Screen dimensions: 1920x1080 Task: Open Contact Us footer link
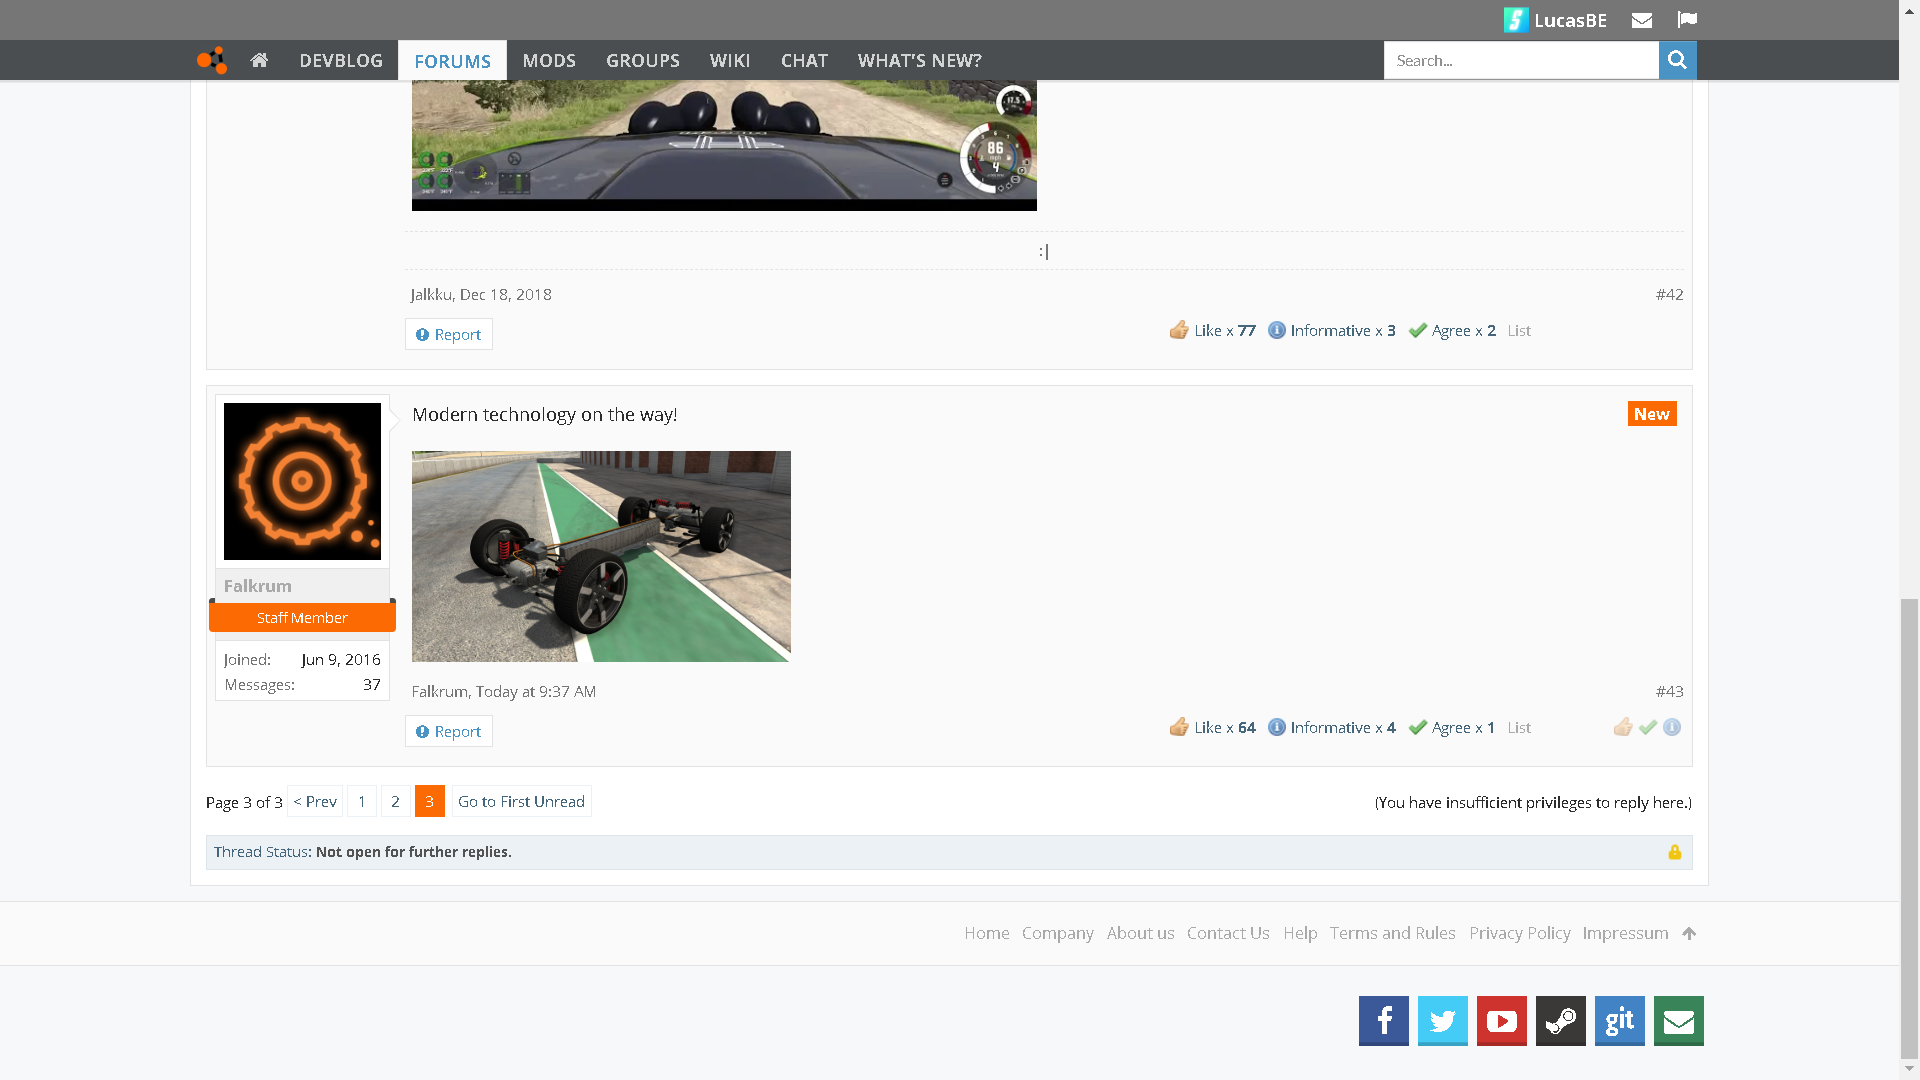click(x=1228, y=933)
